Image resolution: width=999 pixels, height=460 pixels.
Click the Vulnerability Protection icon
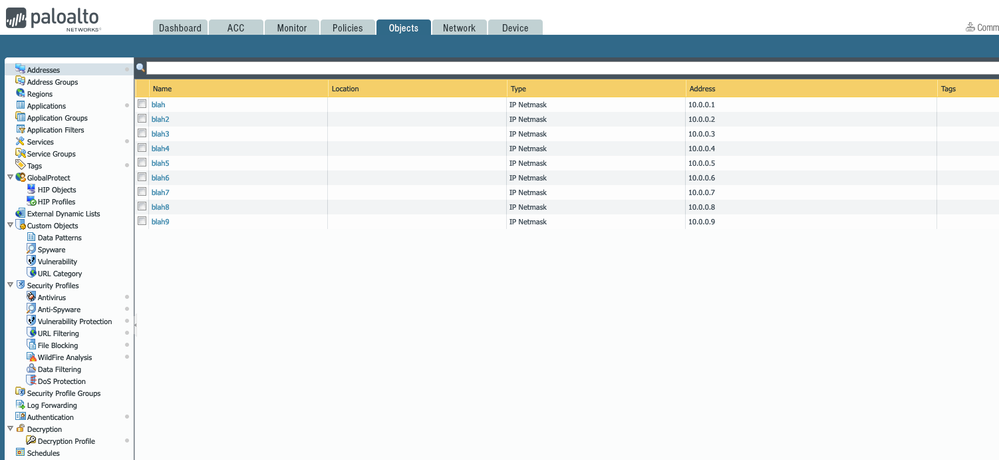[x=31, y=321]
